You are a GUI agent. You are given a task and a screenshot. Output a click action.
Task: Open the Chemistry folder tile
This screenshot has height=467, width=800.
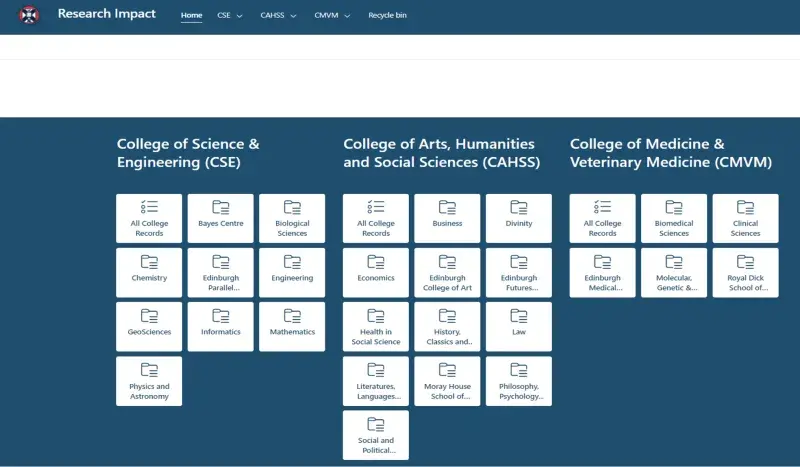click(x=149, y=273)
